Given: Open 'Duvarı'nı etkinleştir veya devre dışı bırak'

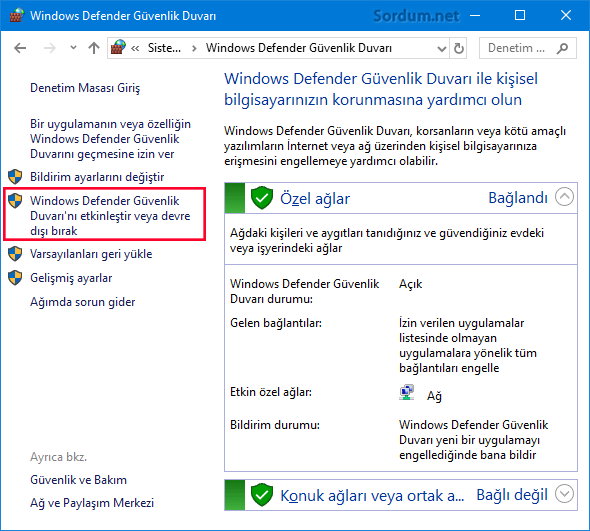Looking at the screenshot, I should pos(110,216).
